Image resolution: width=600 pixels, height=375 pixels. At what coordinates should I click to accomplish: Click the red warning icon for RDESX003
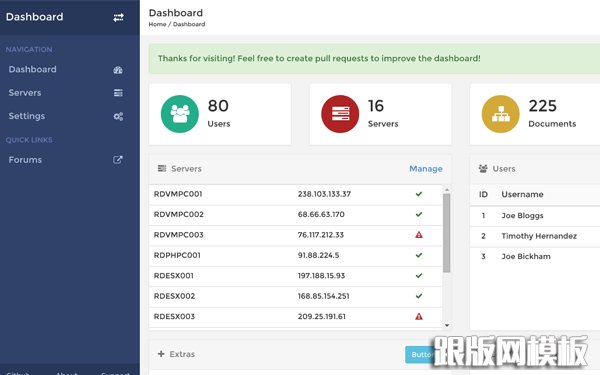(419, 316)
